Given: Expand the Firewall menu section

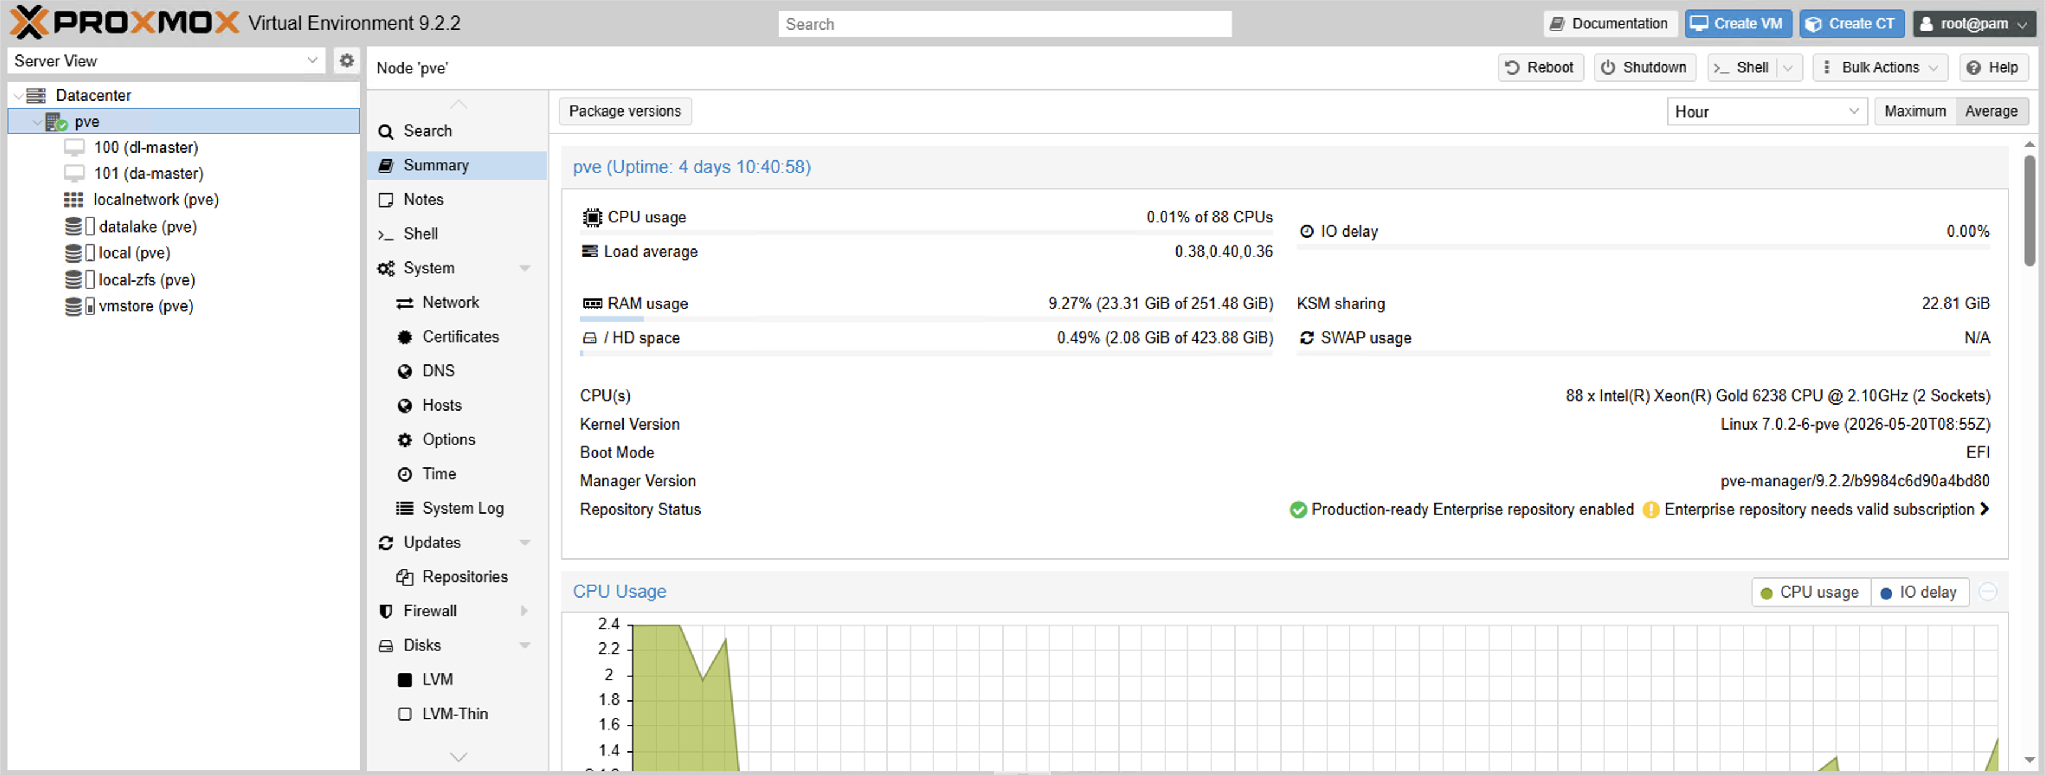Looking at the screenshot, I should pos(525,611).
